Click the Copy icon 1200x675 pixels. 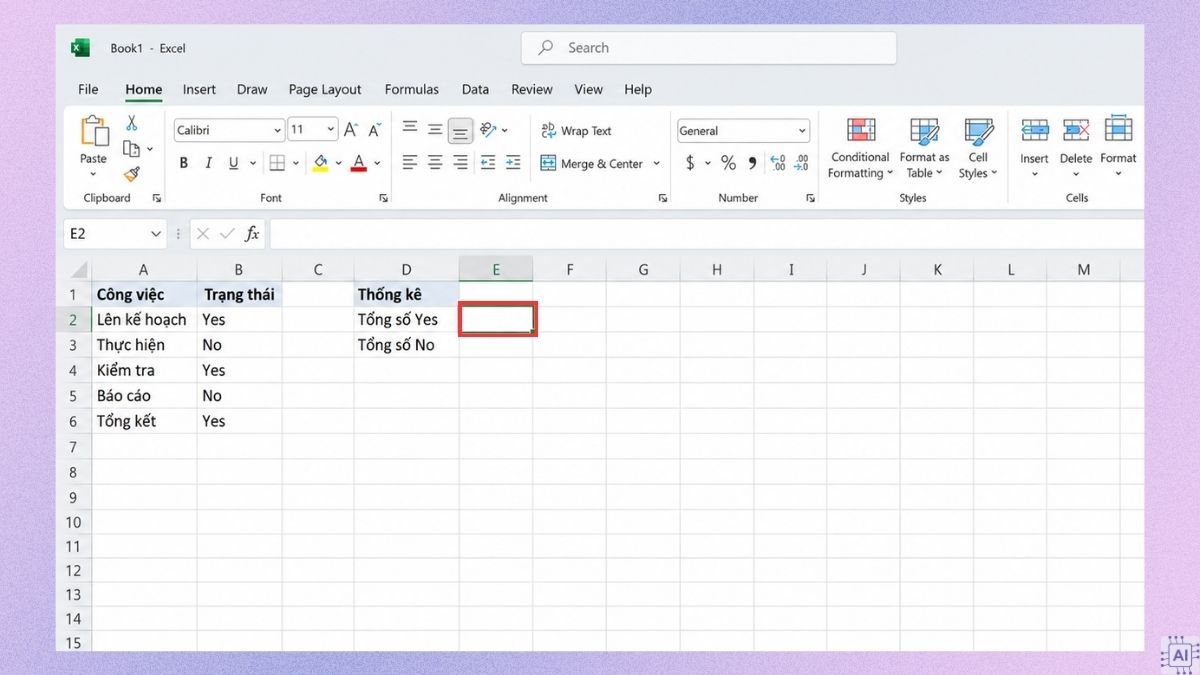tap(131, 149)
